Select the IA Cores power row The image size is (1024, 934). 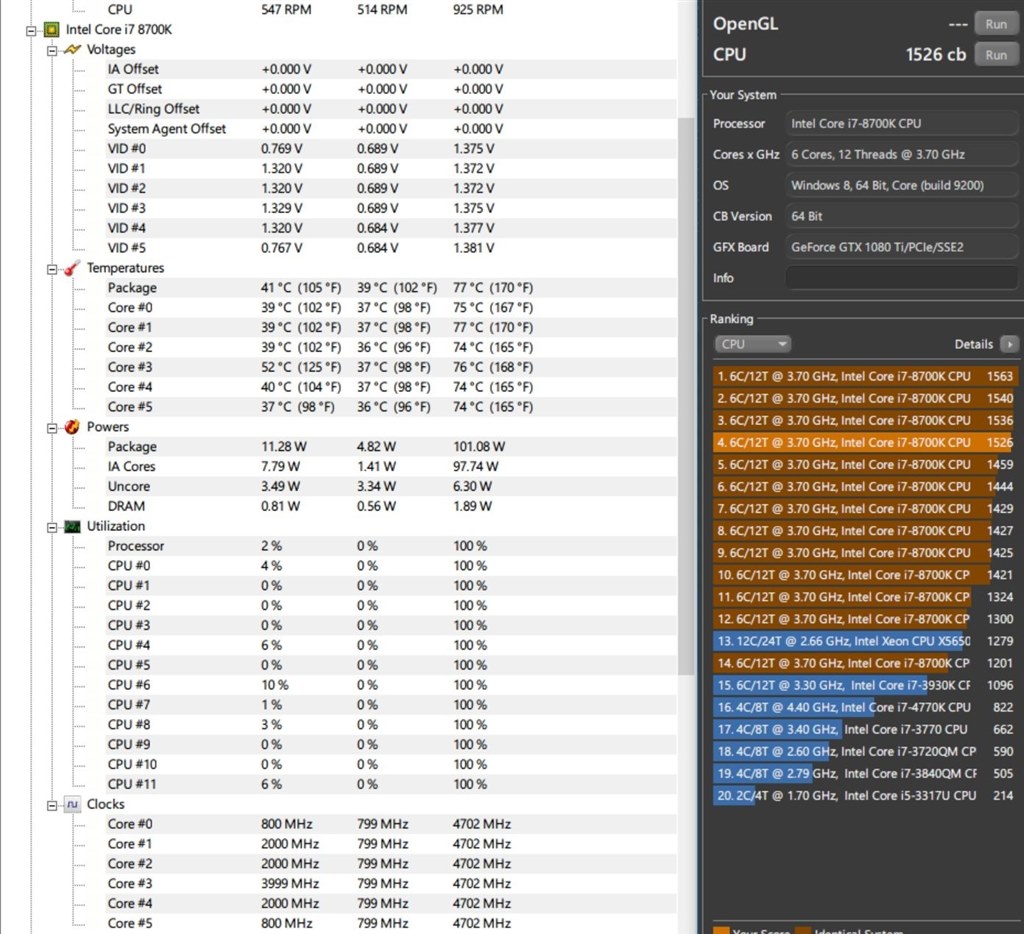(x=391, y=466)
